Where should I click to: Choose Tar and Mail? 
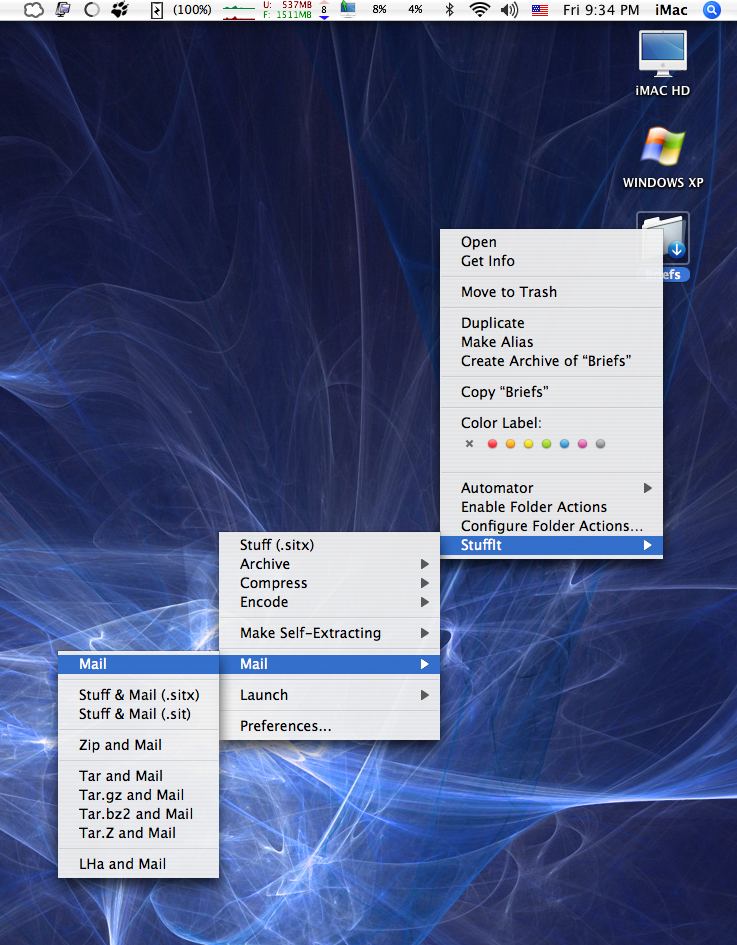(x=139, y=776)
